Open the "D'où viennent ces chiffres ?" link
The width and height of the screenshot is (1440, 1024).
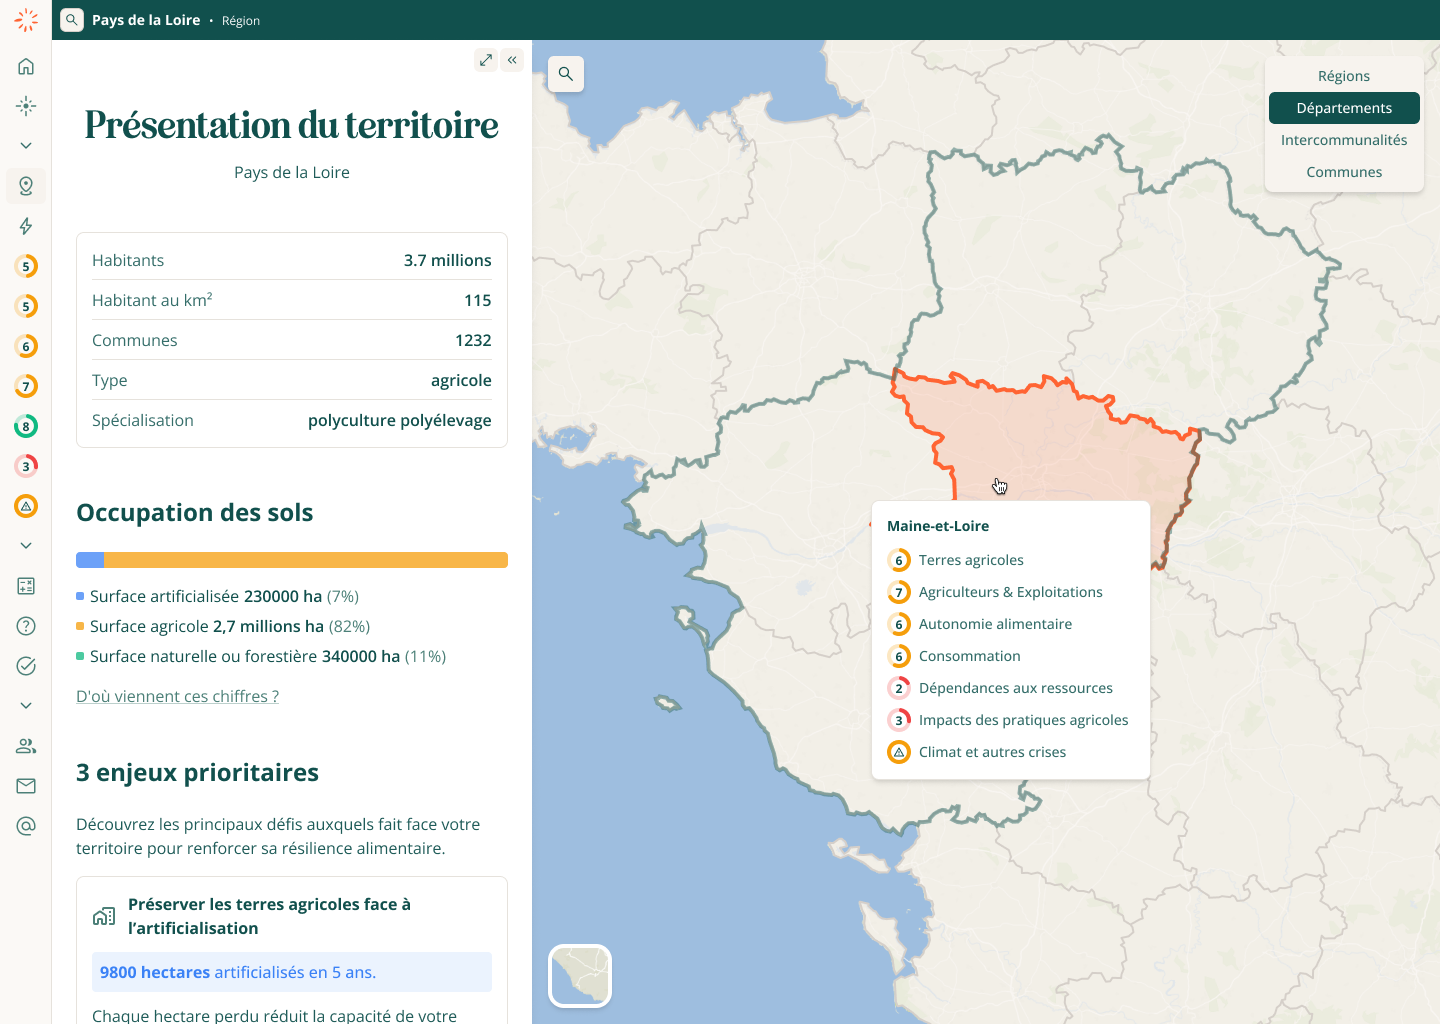pyautogui.click(x=177, y=696)
